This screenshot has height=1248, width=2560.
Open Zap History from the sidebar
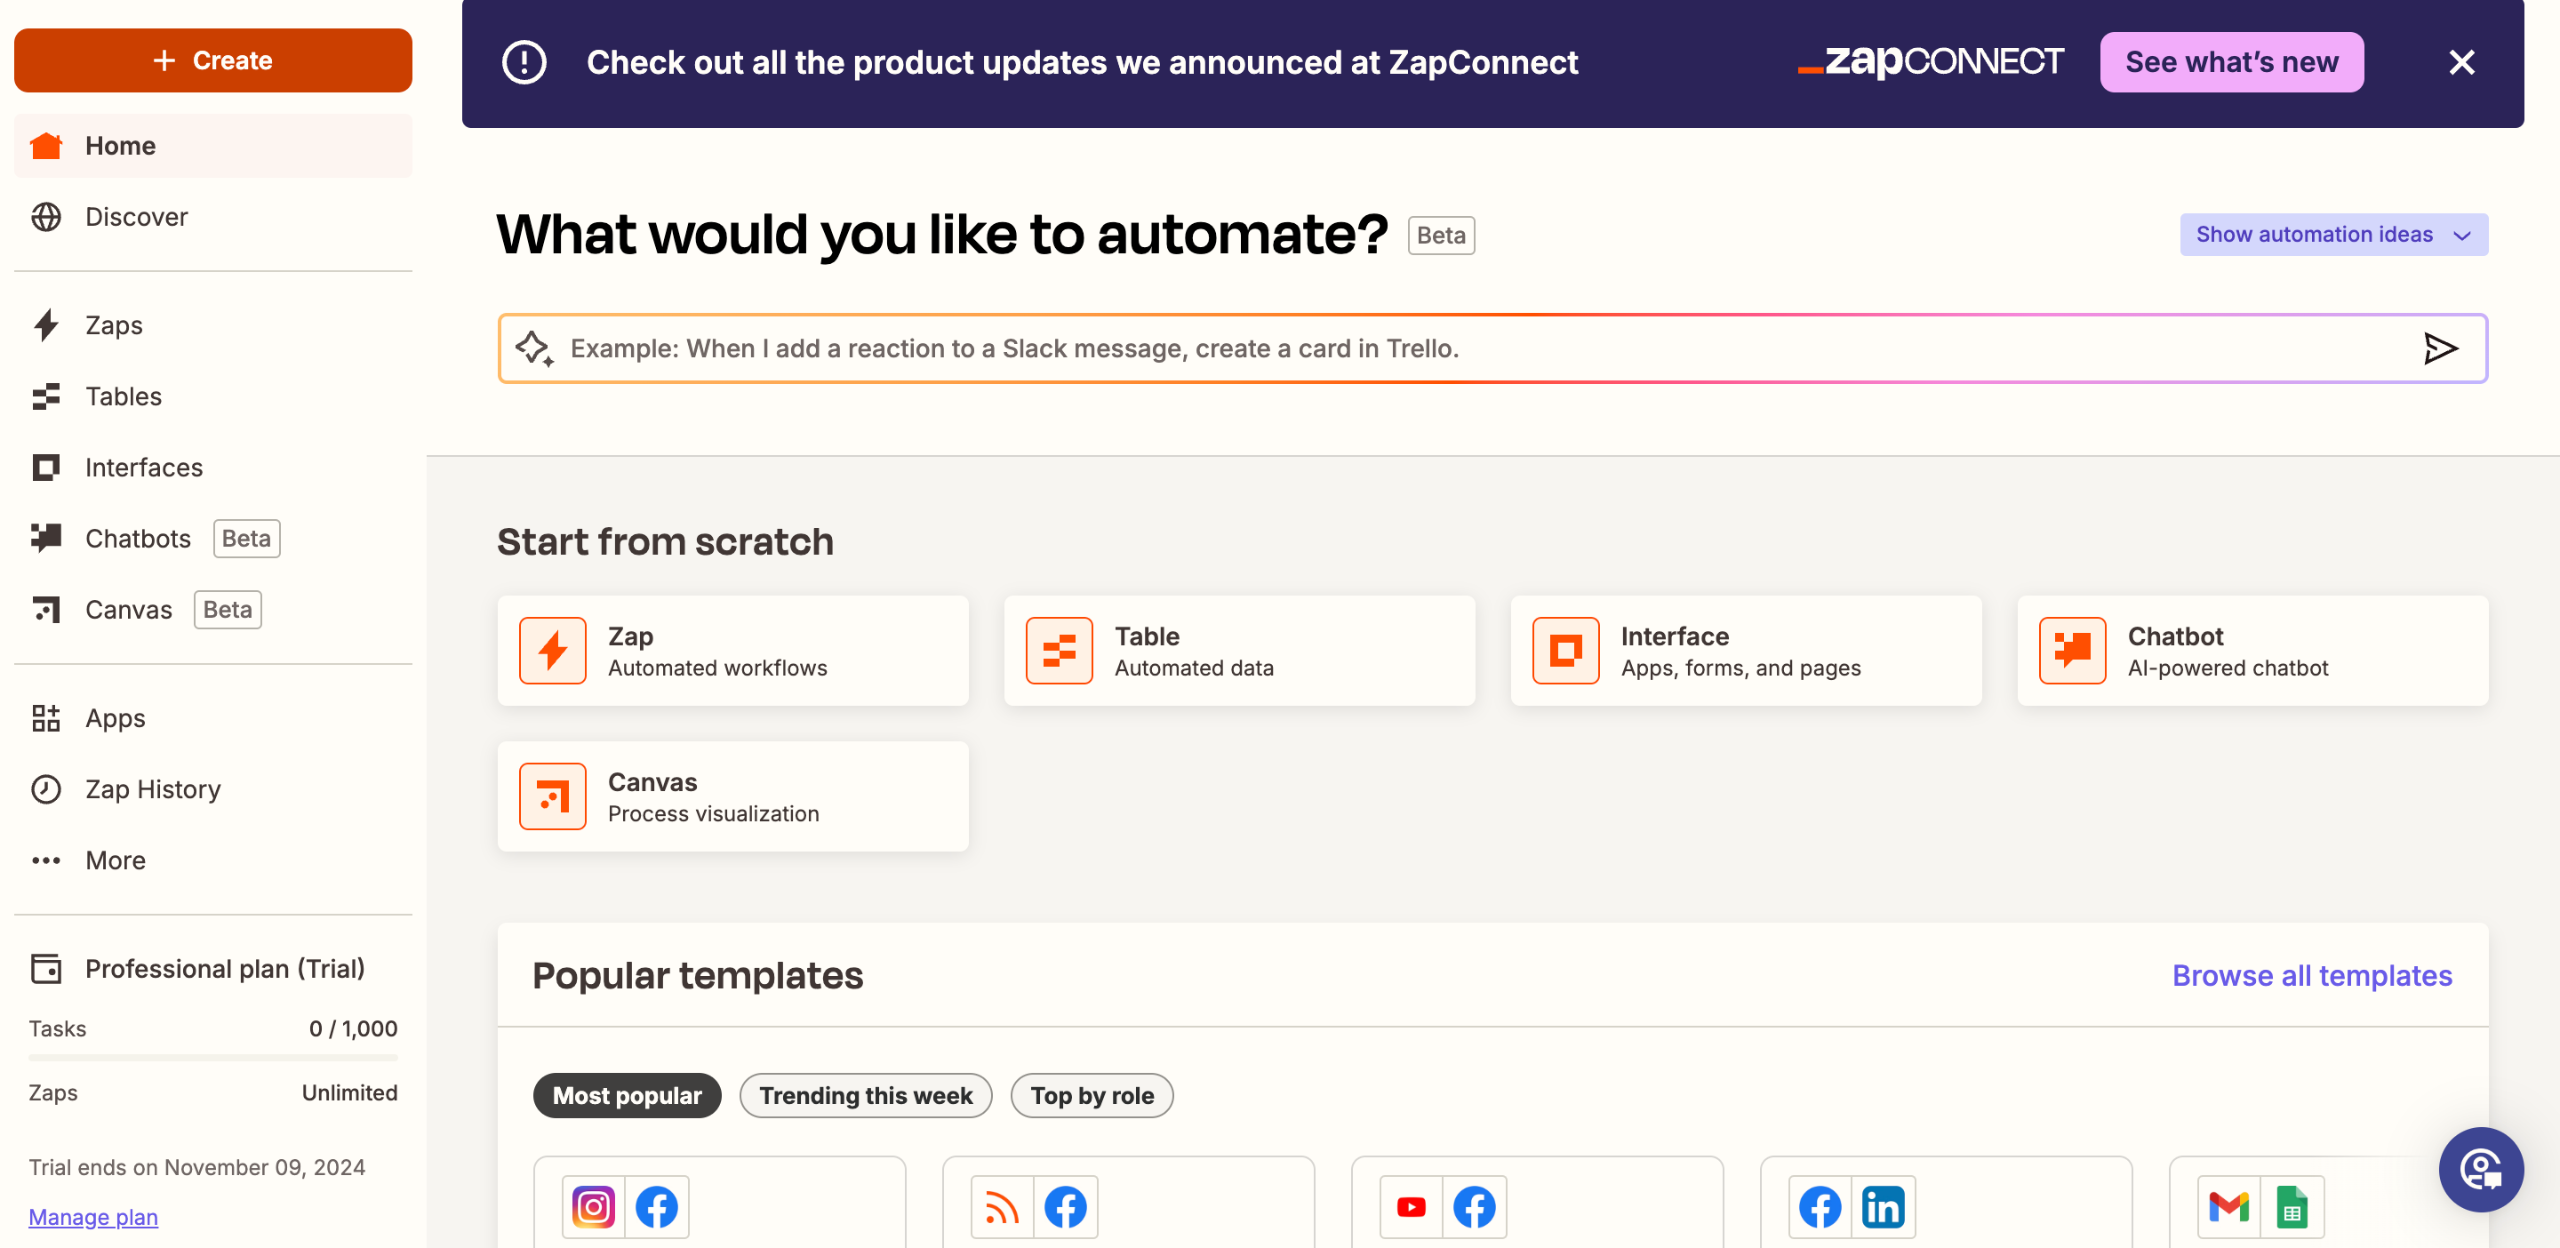pyautogui.click(x=152, y=789)
